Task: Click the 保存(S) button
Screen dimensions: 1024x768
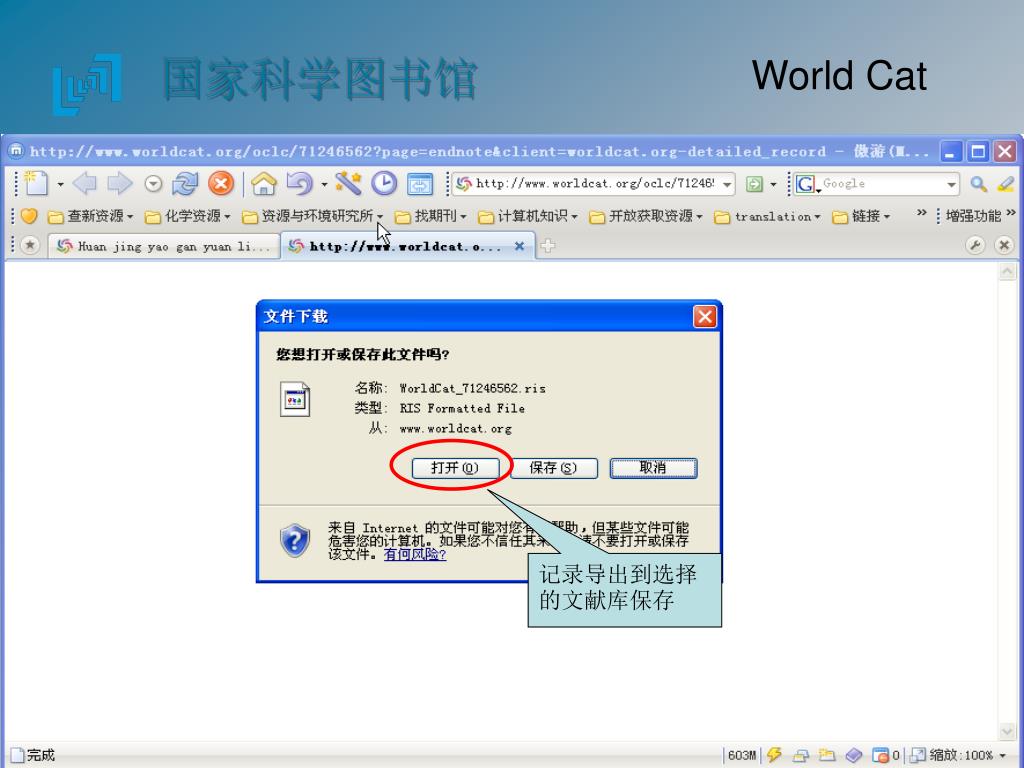Action: [x=553, y=468]
